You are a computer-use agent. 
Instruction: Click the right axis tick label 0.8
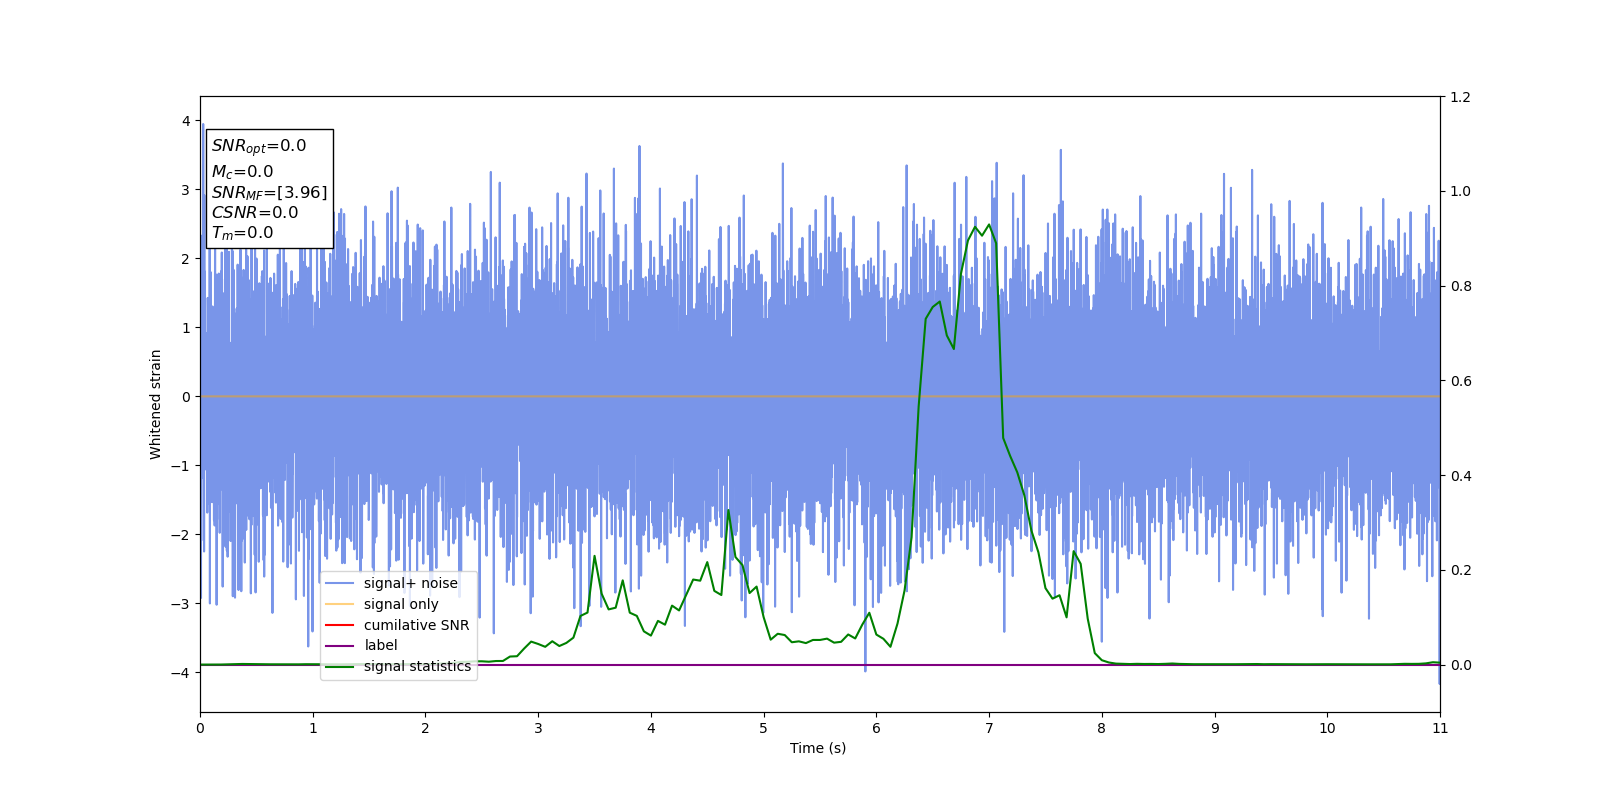coord(1460,286)
